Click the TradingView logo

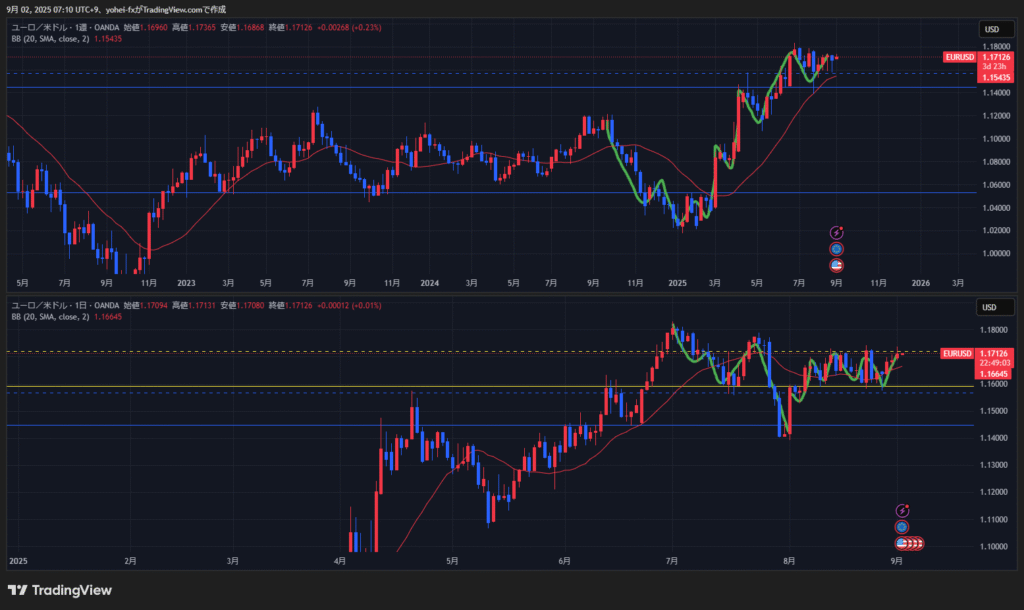[59, 590]
